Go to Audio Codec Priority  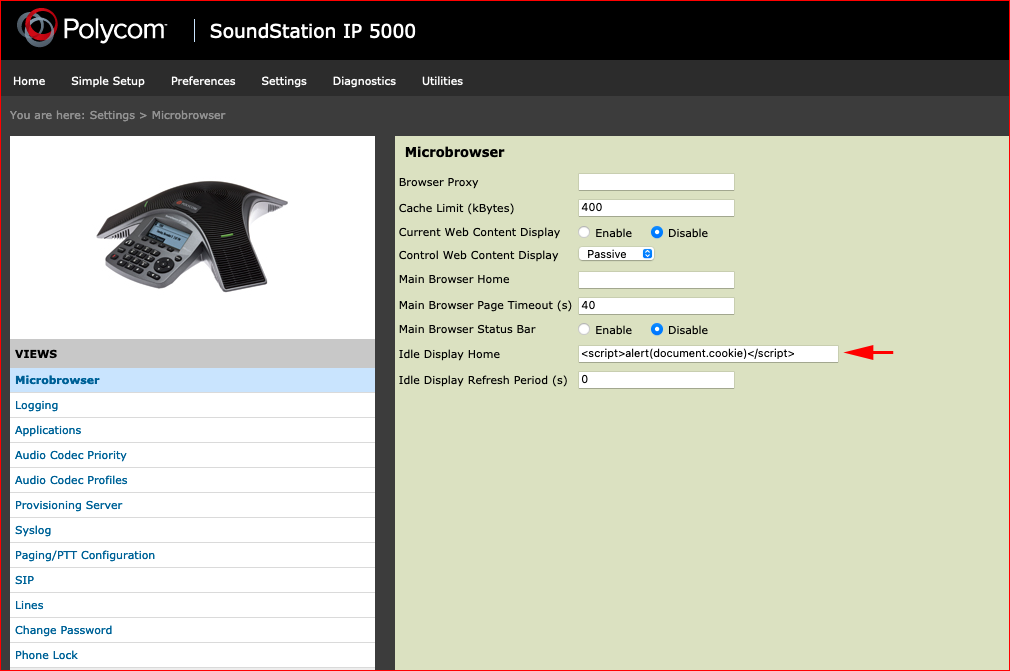pos(193,455)
